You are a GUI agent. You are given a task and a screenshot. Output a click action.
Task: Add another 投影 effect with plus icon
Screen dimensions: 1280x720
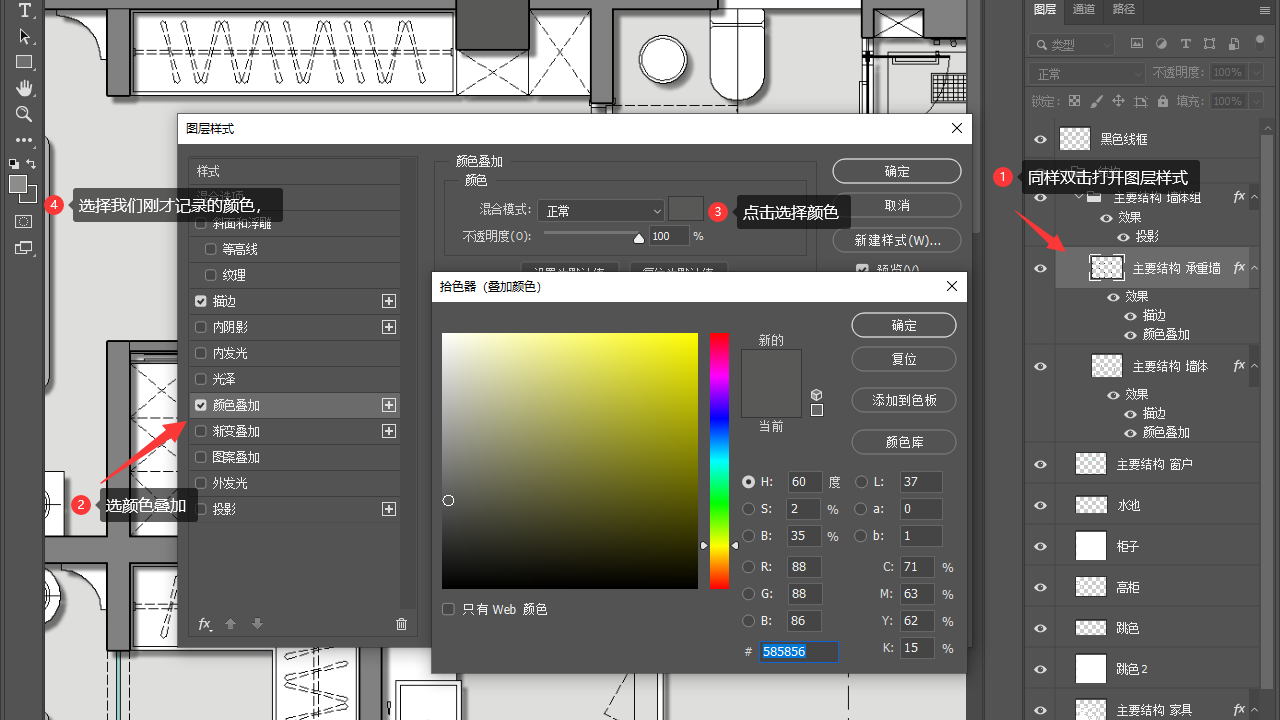click(389, 509)
